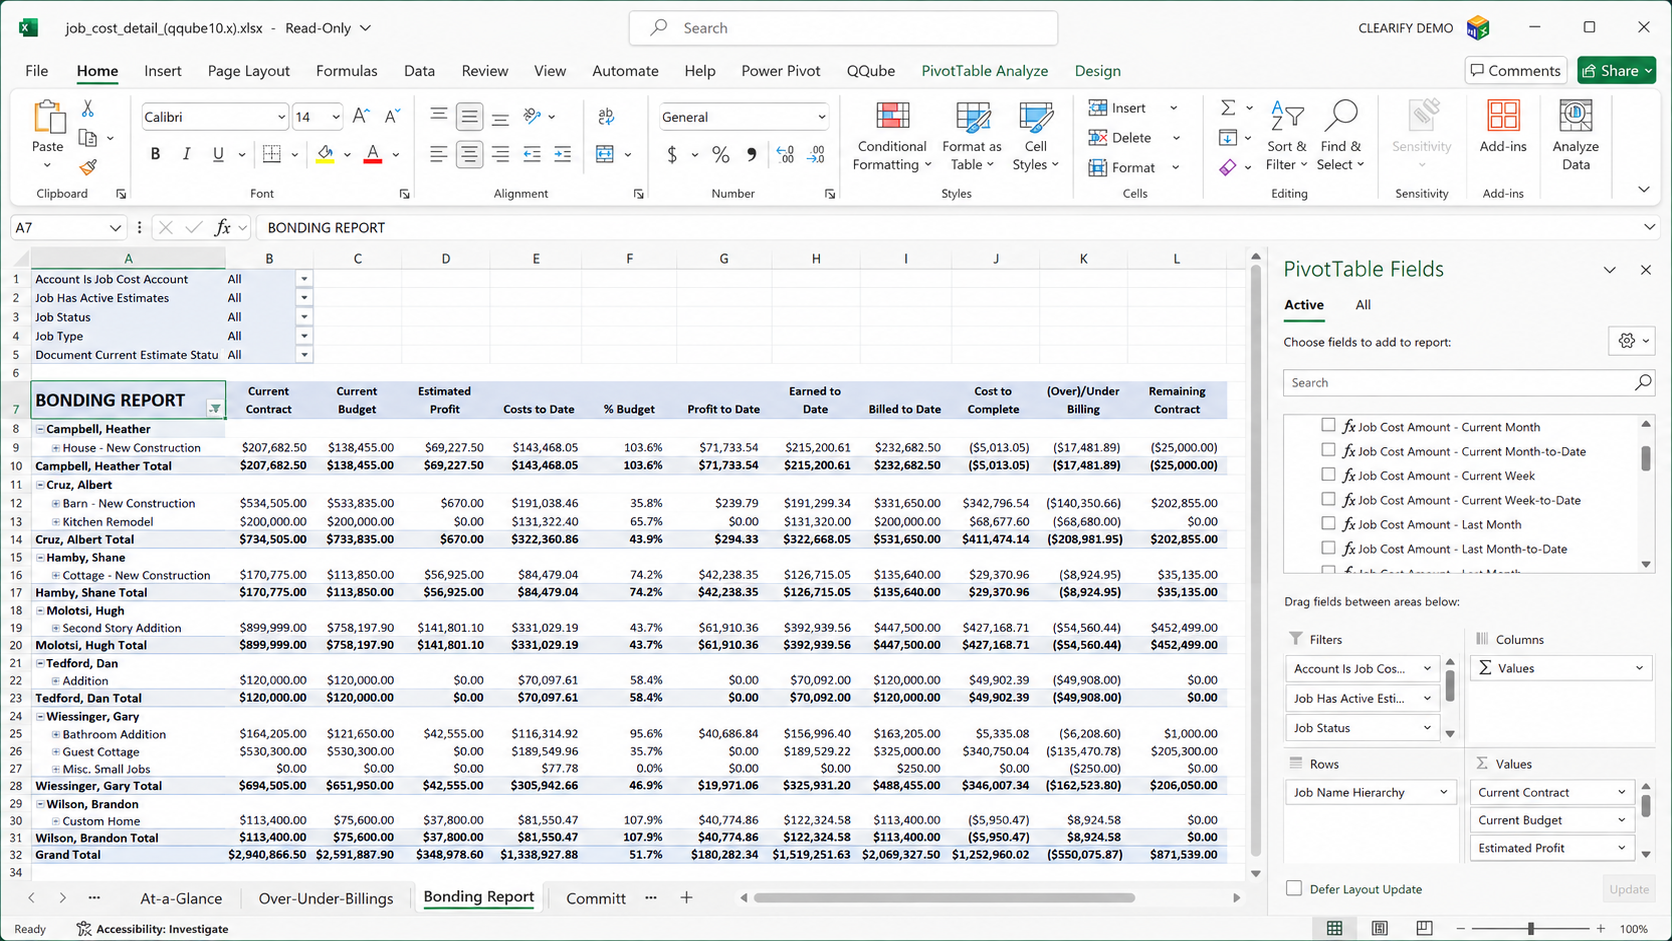Switch to the PivotTable Analyze tab
The width and height of the screenshot is (1672, 941).
(x=985, y=71)
